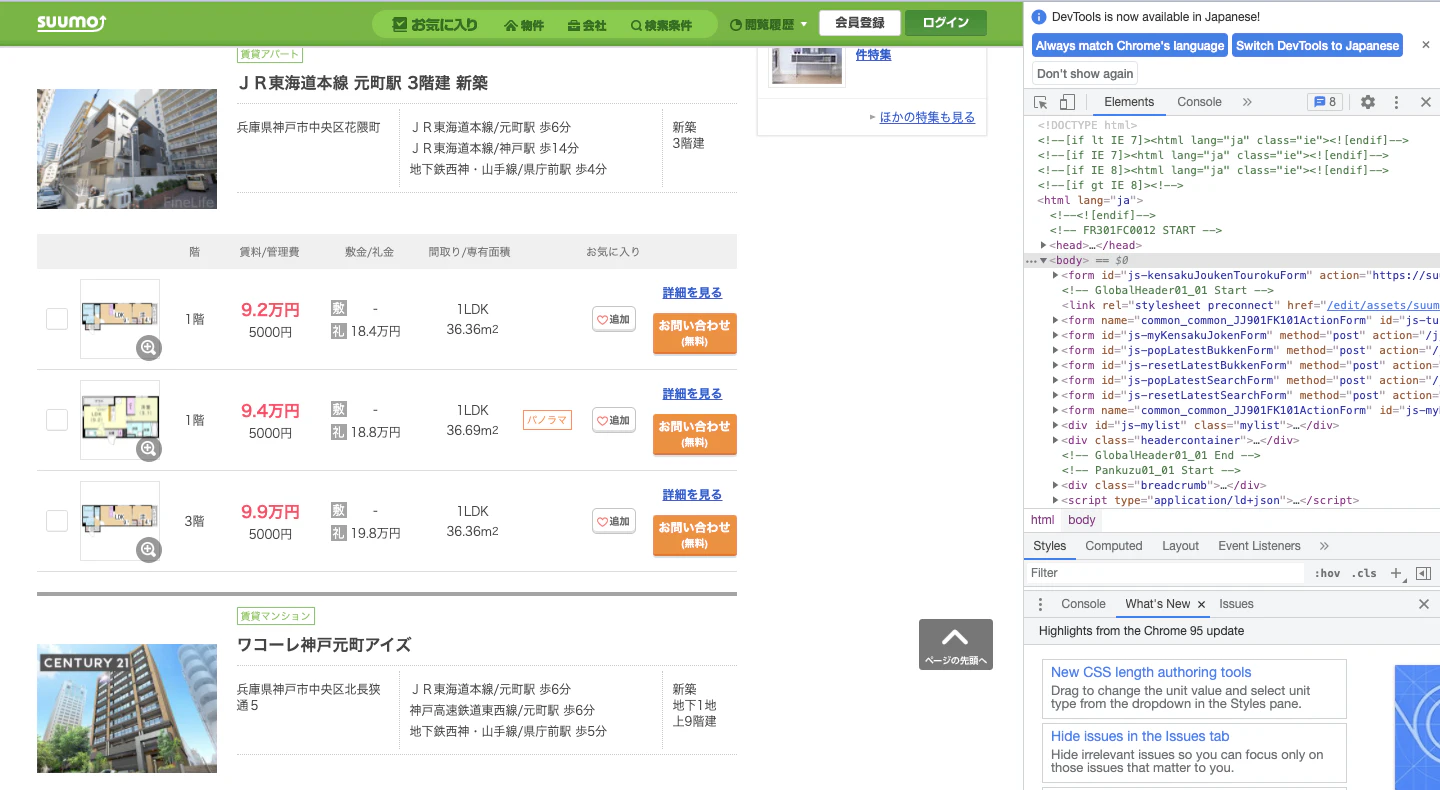This screenshot has height=790, width=1440.
Task: Enlarge the floor plan of the 9.4万円 room
Action: (149, 449)
